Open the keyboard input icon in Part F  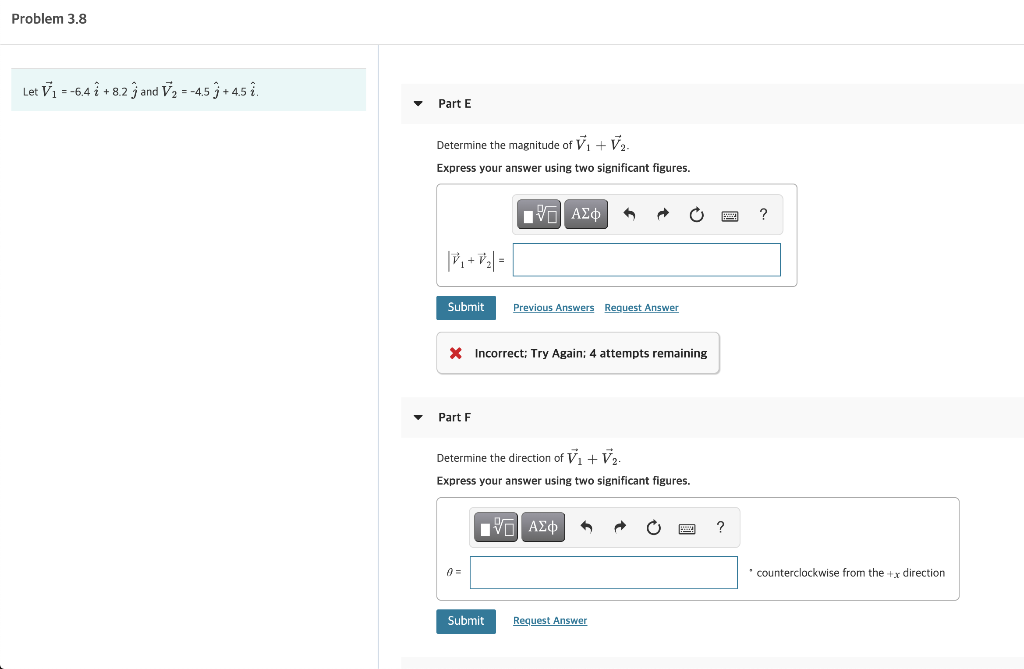[686, 527]
